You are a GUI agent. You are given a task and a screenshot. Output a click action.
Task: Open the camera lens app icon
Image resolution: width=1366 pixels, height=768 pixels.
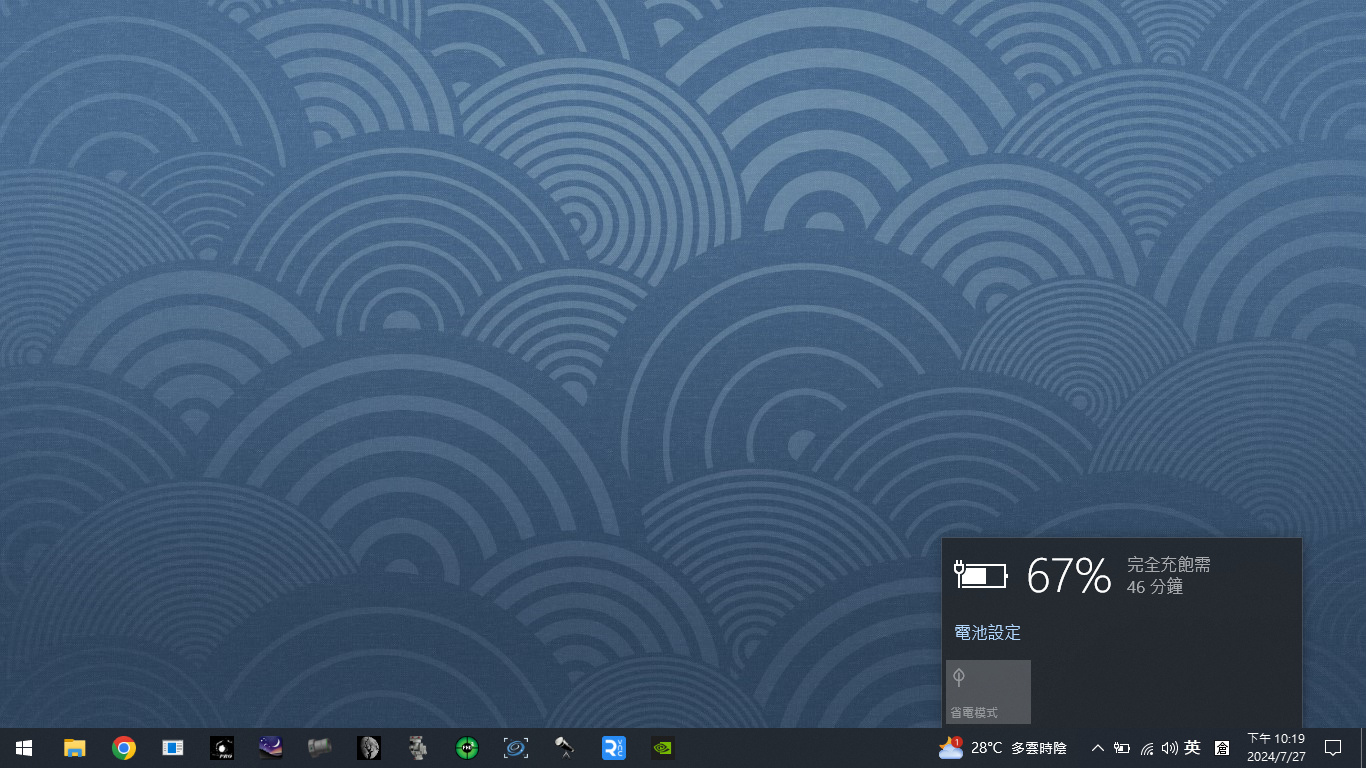tap(319, 748)
